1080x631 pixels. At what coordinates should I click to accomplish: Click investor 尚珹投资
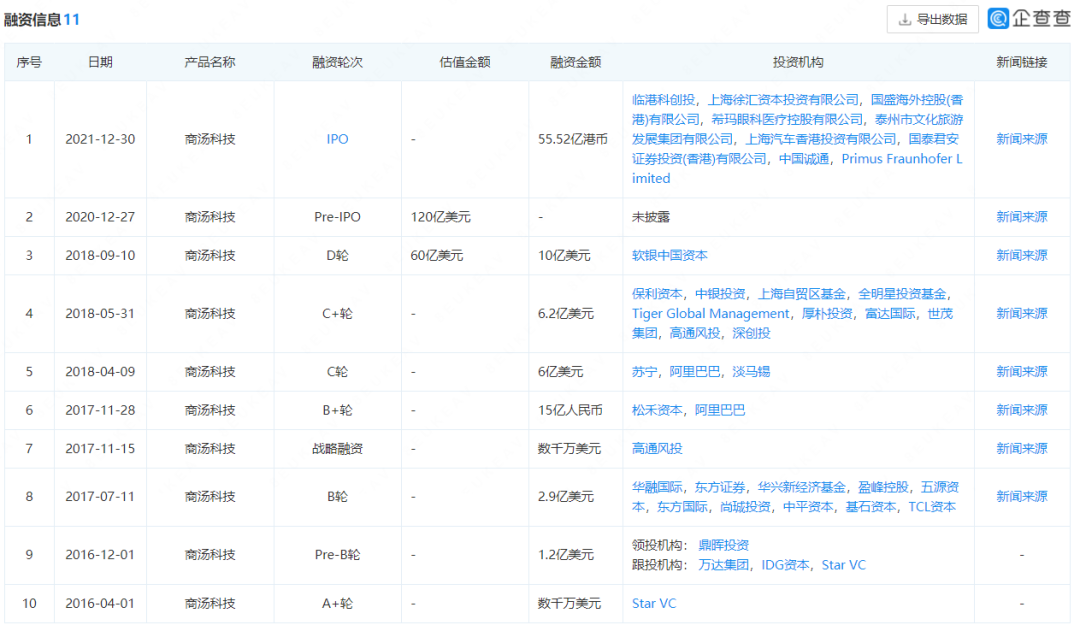745,507
